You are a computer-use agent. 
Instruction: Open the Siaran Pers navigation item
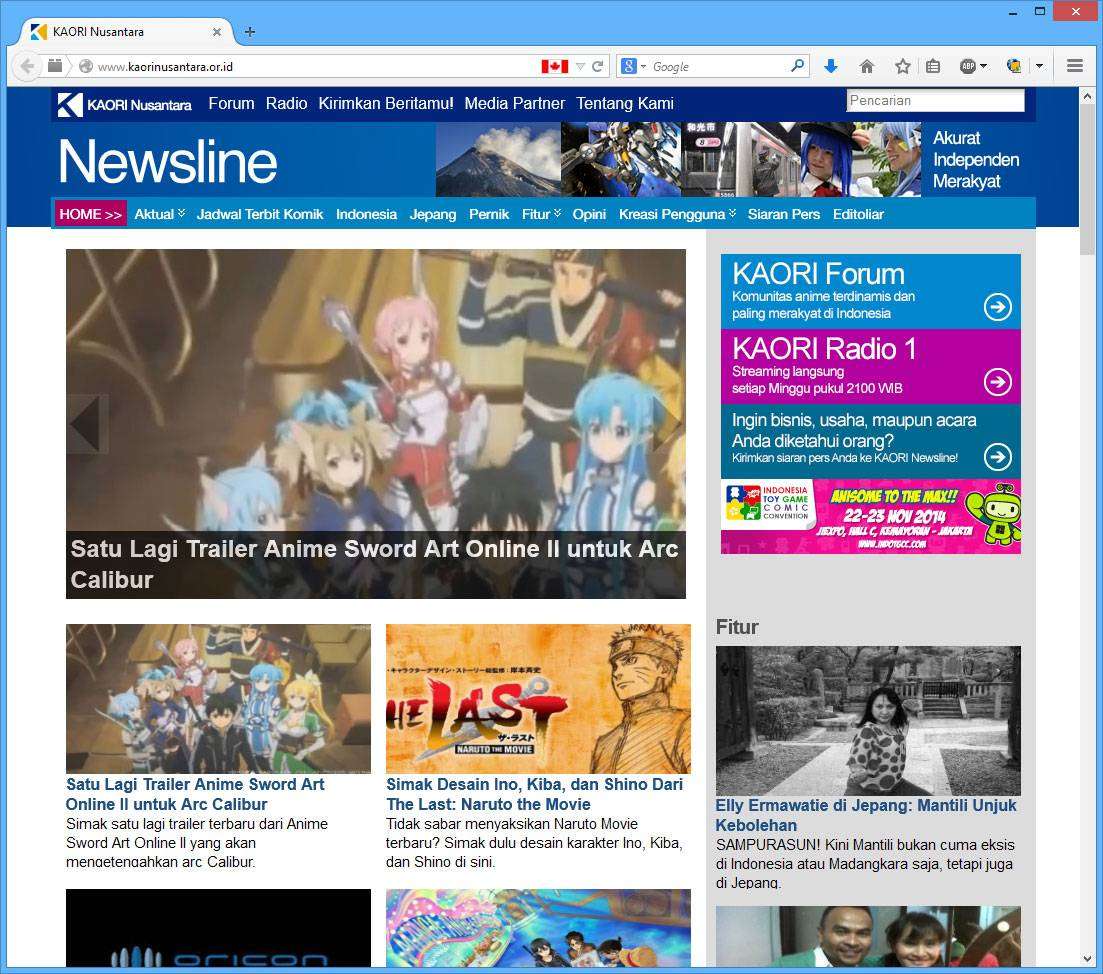(x=784, y=214)
